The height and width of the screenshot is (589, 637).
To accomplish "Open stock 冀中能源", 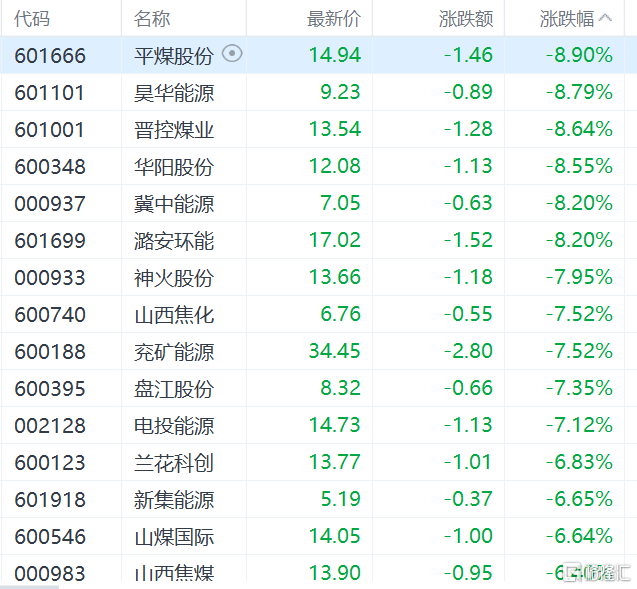I will pyautogui.click(x=174, y=204).
